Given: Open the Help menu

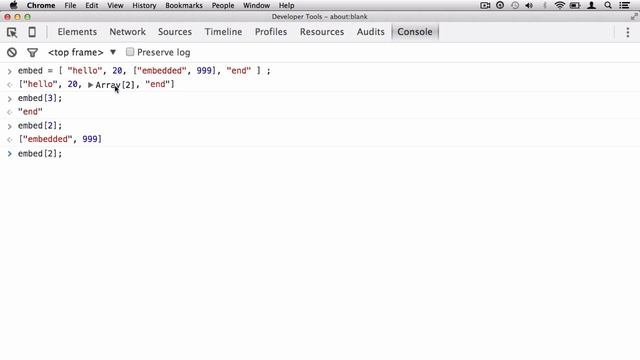Looking at the screenshot, I should click(287, 5).
